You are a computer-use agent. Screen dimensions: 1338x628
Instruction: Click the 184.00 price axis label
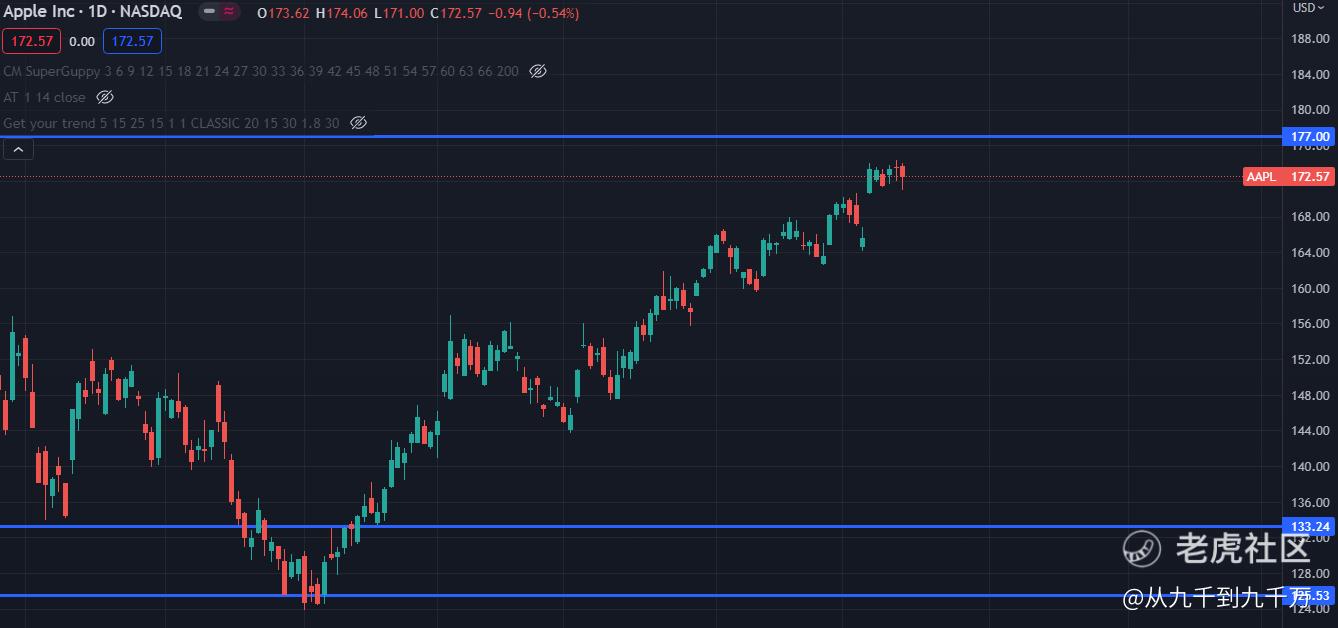point(1309,74)
